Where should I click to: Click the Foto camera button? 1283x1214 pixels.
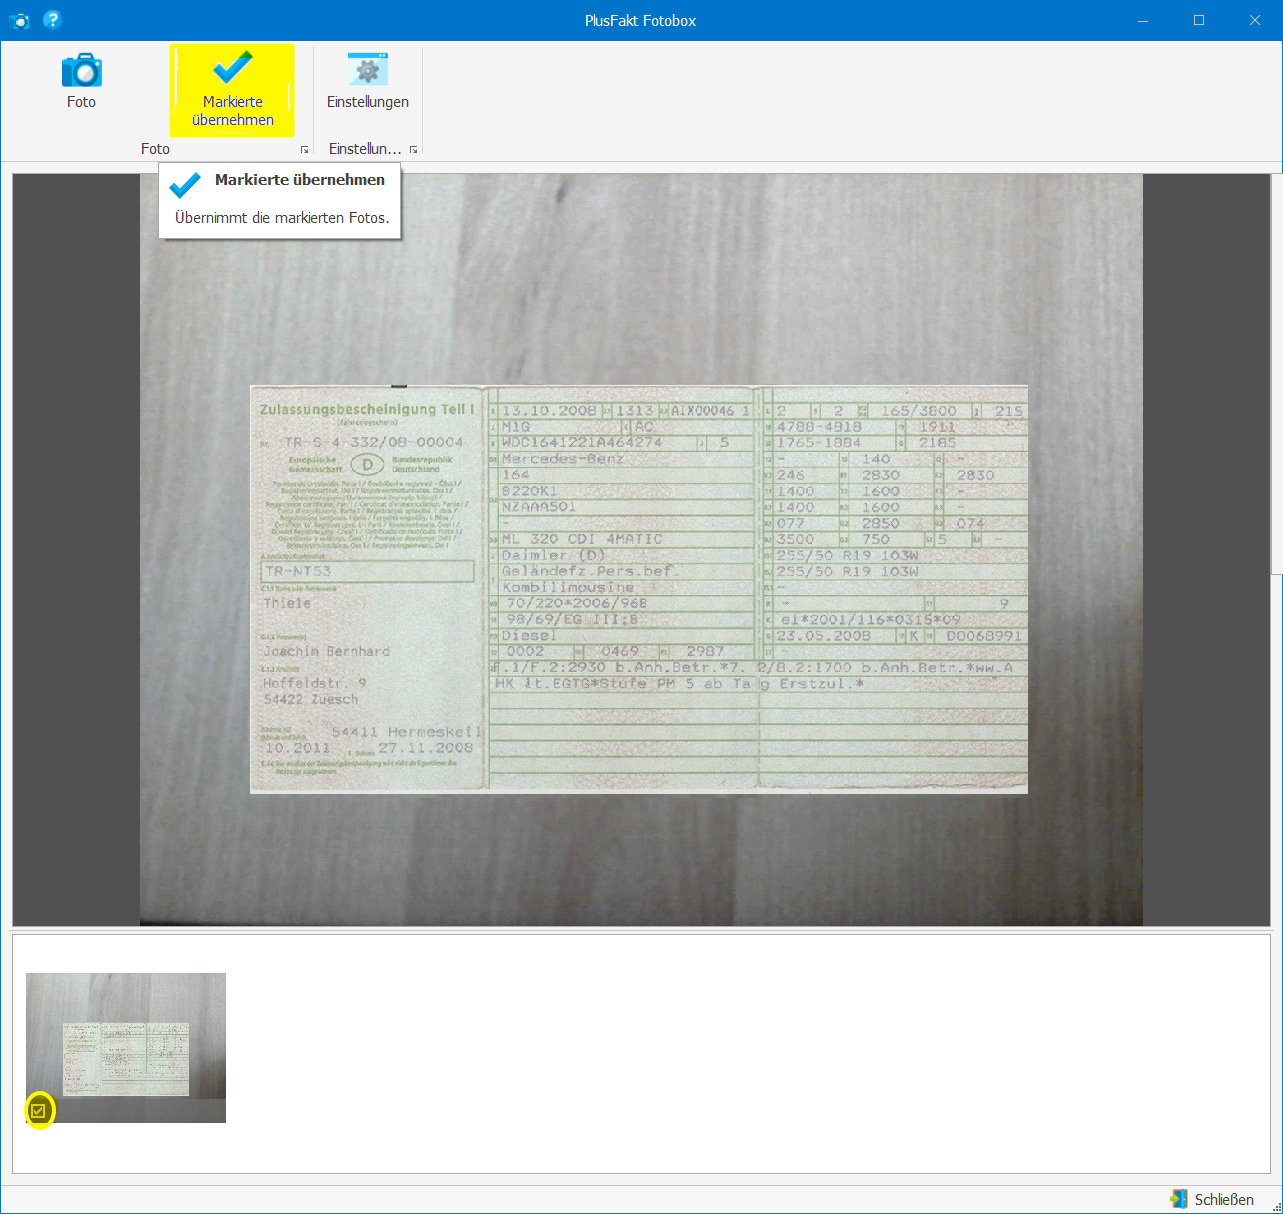pyautogui.click(x=81, y=82)
